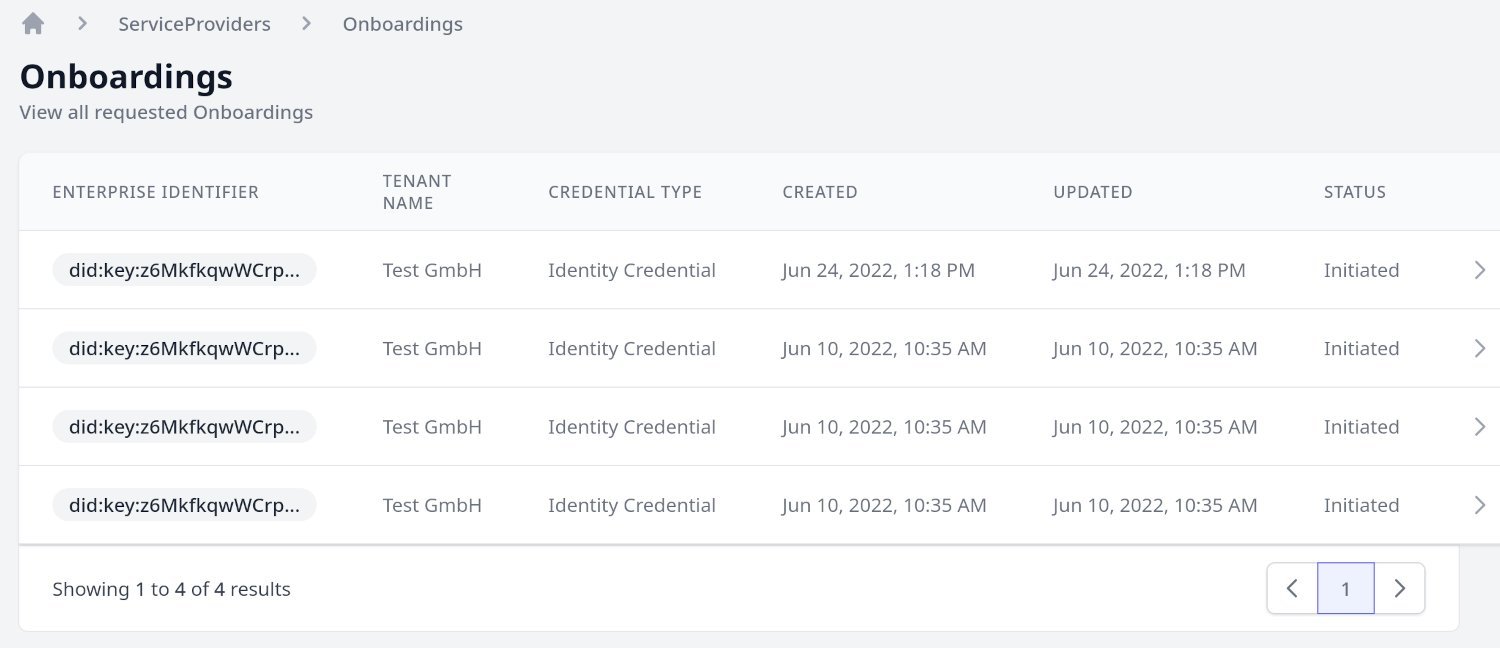Open the ServiceProviders breadcrumb link

pyautogui.click(x=194, y=24)
